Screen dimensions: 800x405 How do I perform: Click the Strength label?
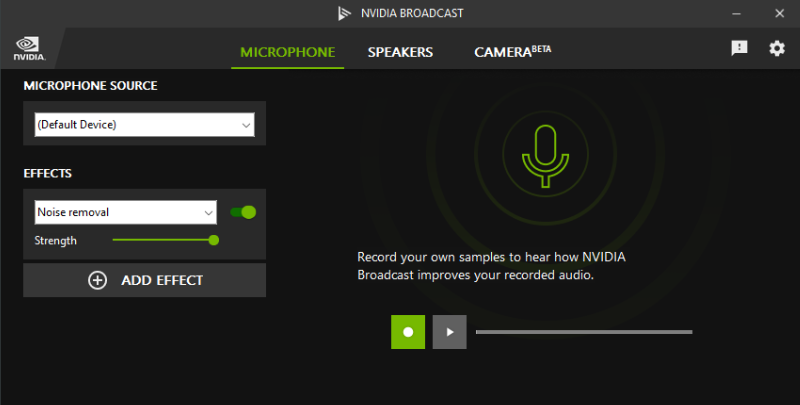click(x=56, y=241)
